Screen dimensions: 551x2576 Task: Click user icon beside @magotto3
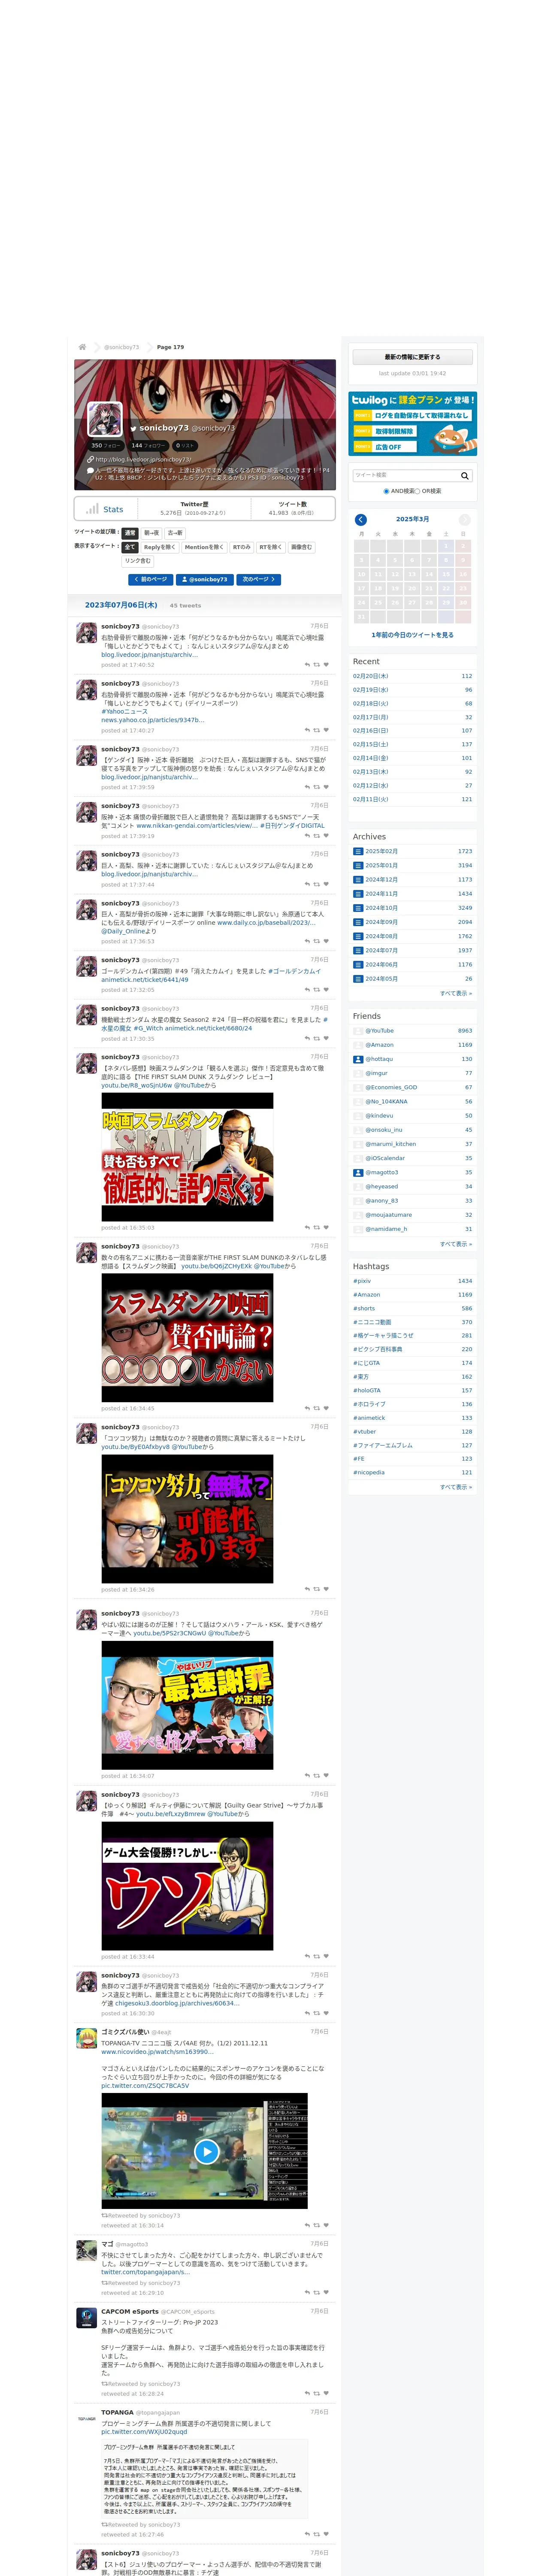358,1172
